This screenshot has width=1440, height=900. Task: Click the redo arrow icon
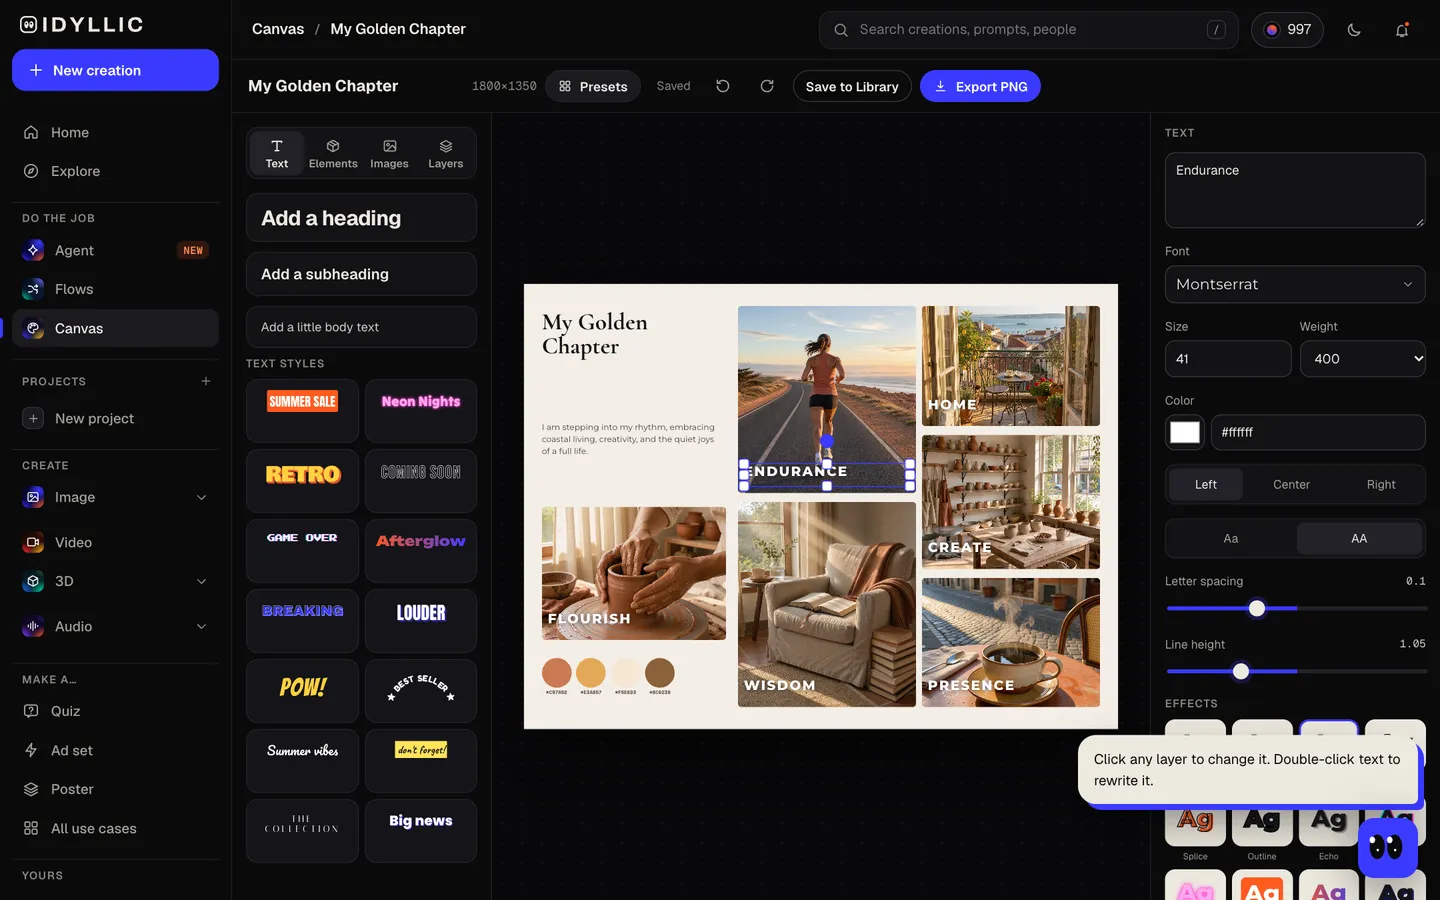[767, 86]
